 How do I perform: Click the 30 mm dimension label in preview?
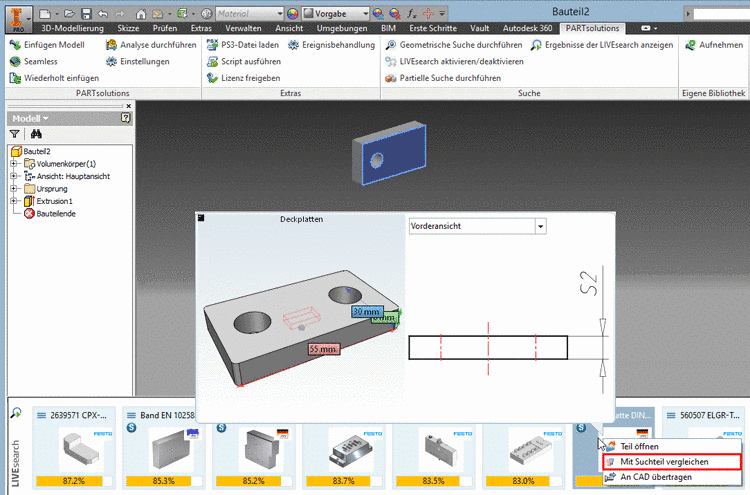click(367, 311)
